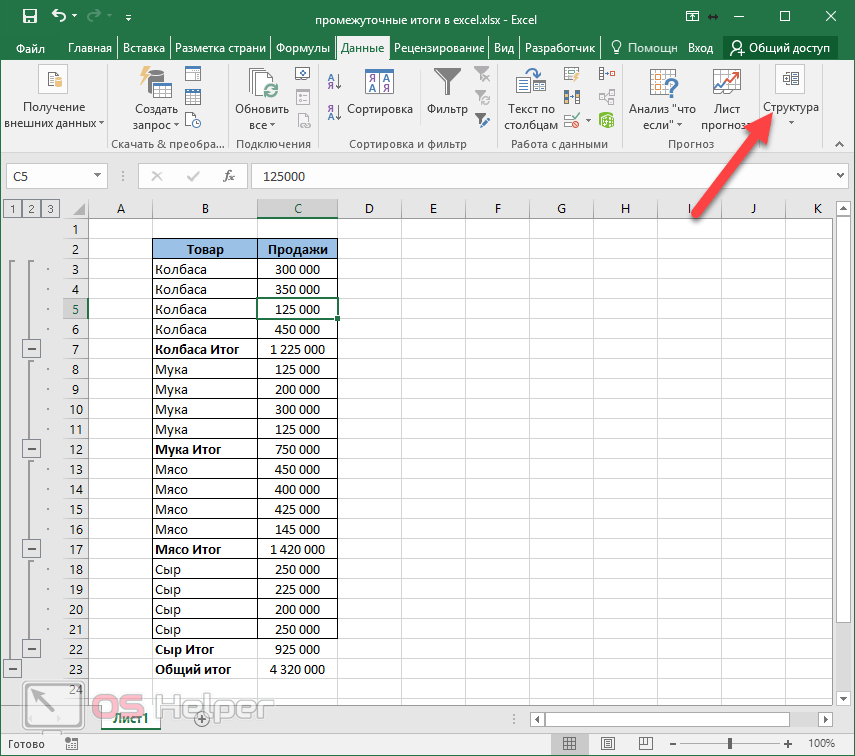Switch to the Вид tab
Screen dimensions: 855x756
(504, 48)
